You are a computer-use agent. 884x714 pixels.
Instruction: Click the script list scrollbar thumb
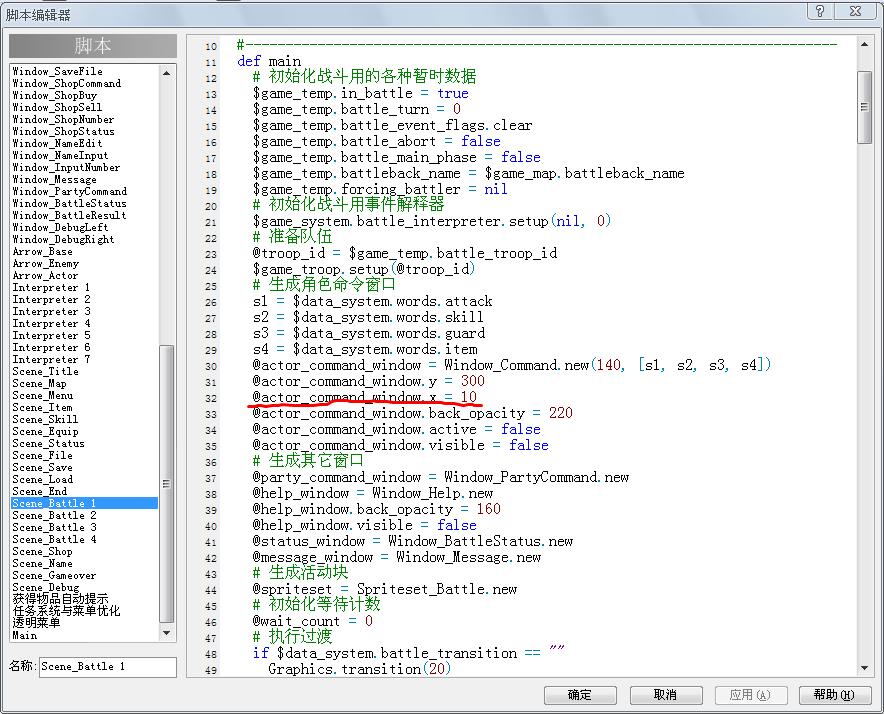coord(166,484)
